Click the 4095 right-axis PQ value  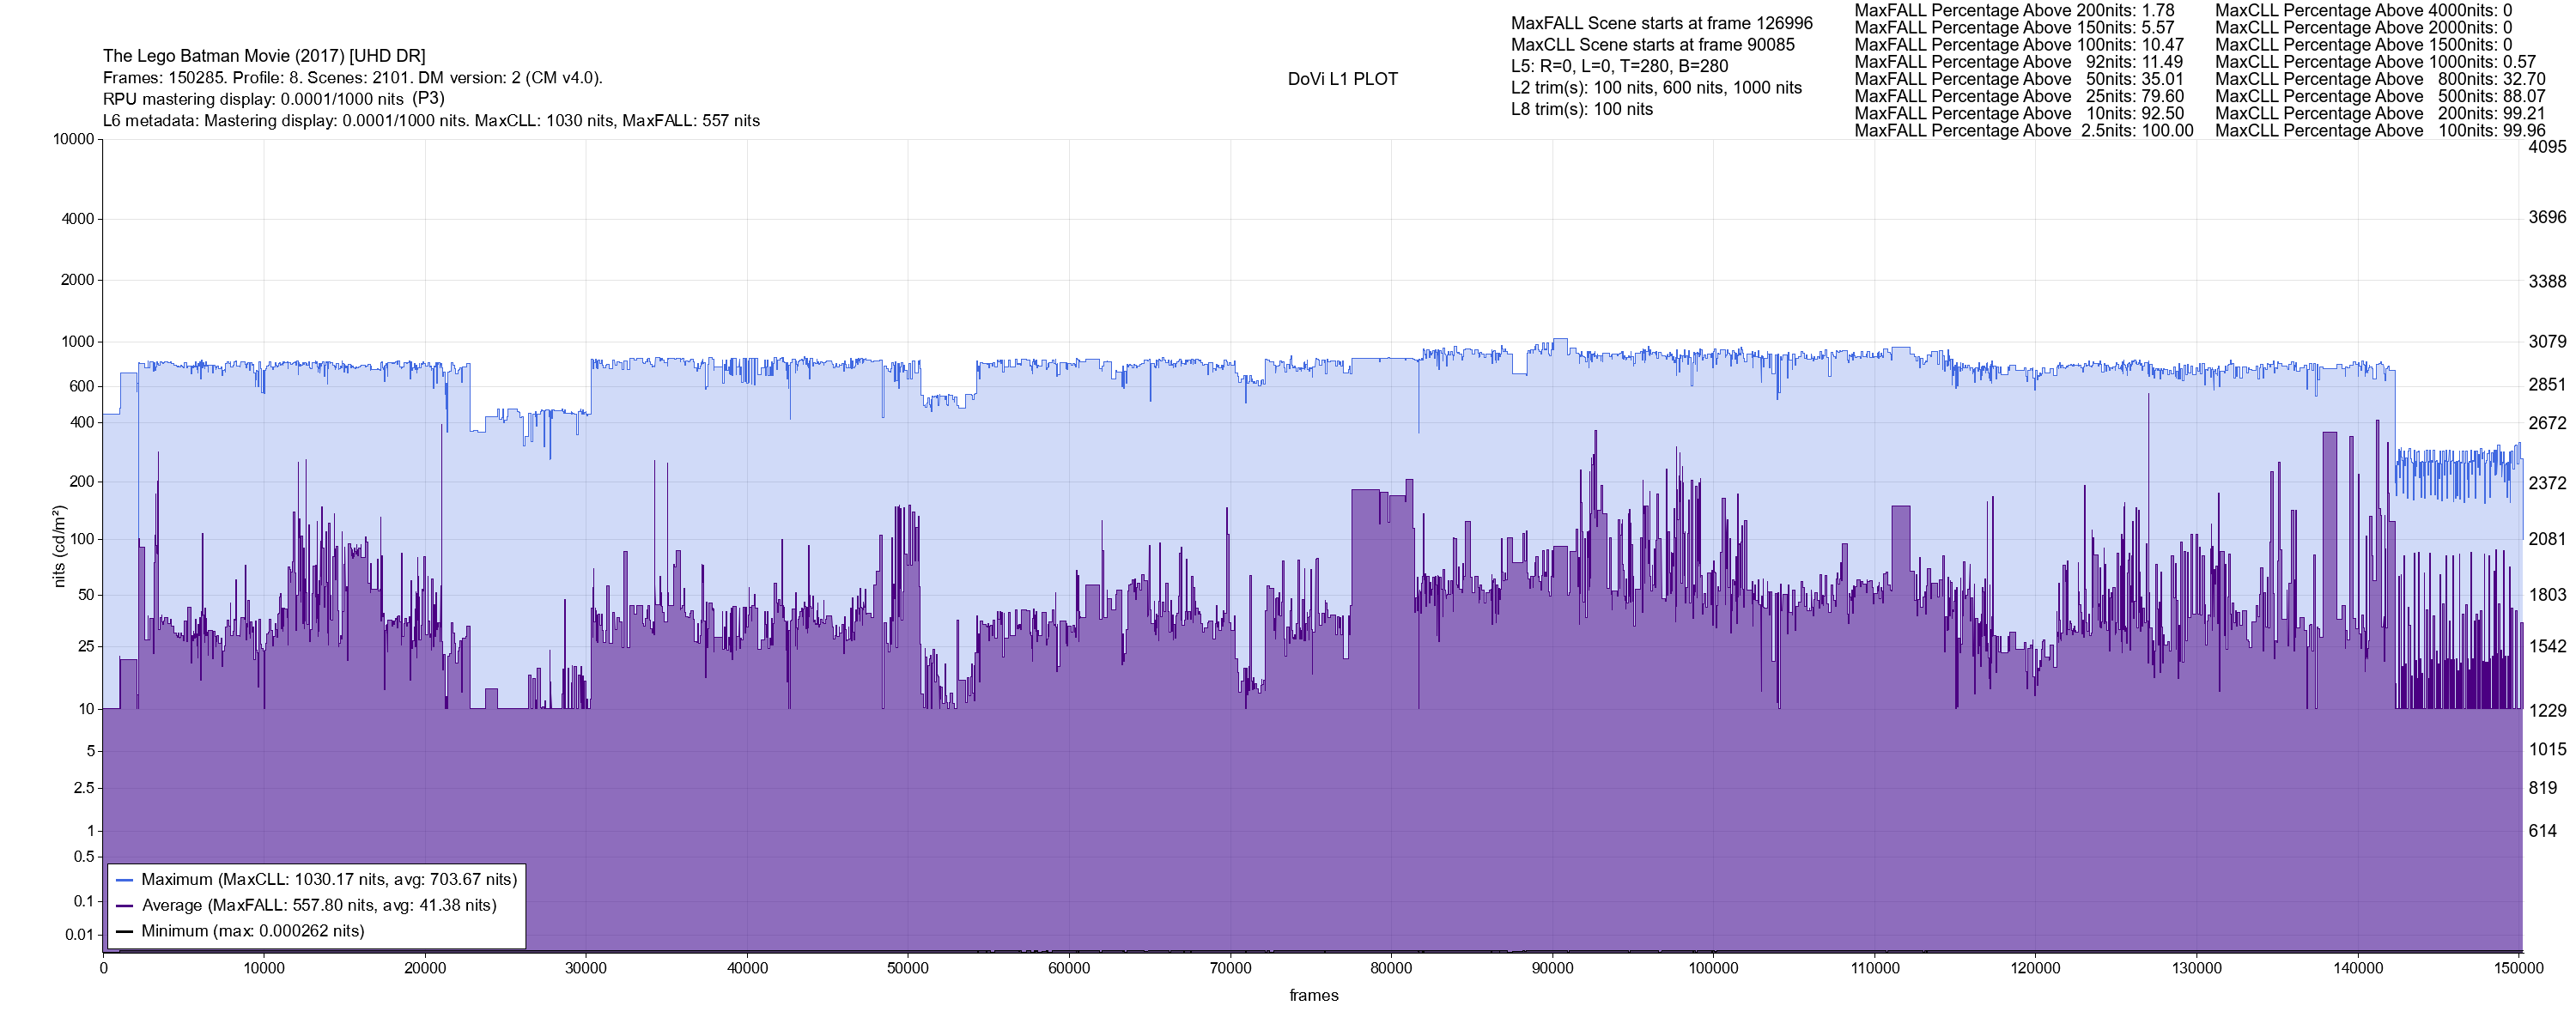coord(2547,147)
